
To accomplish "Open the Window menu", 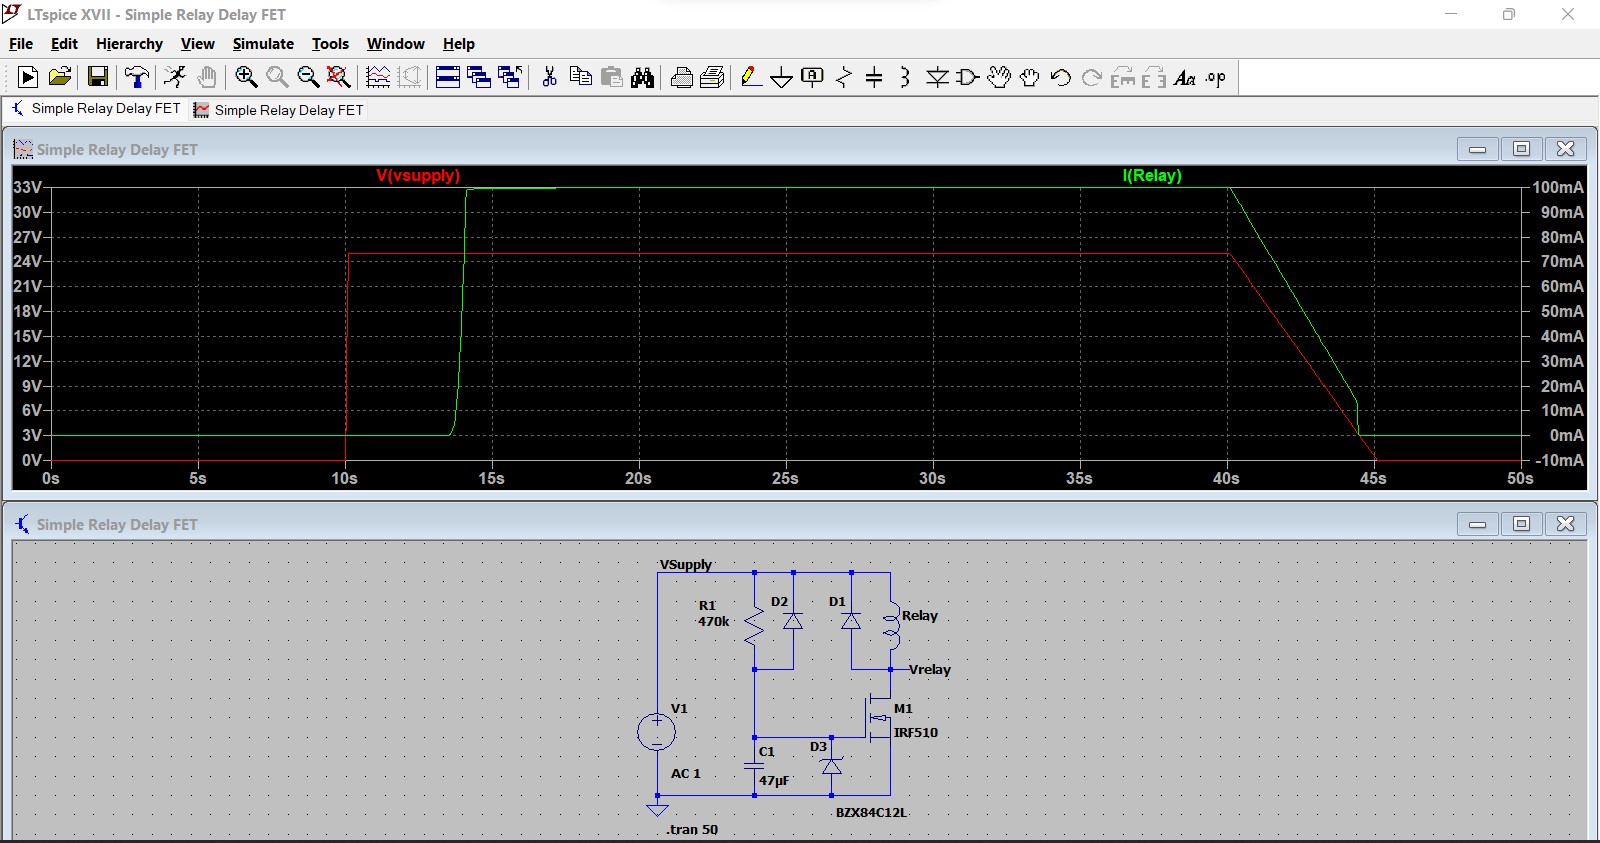I will [x=395, y=44].
